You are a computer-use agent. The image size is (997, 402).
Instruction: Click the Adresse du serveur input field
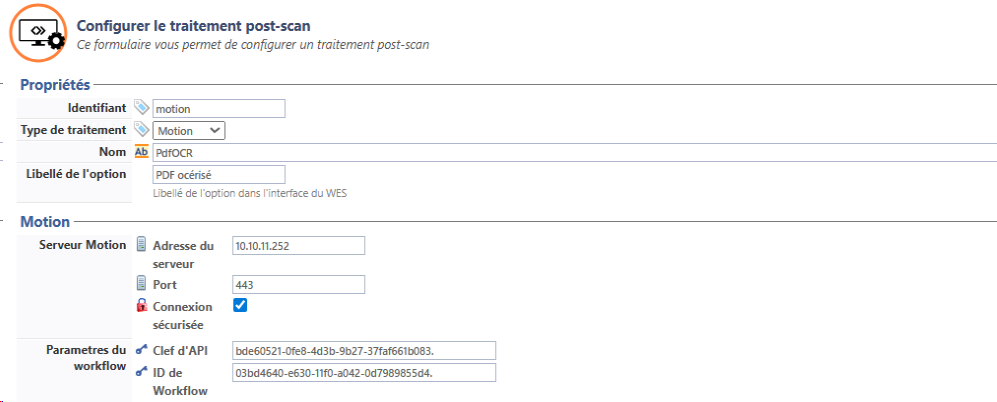pos(298,245)
